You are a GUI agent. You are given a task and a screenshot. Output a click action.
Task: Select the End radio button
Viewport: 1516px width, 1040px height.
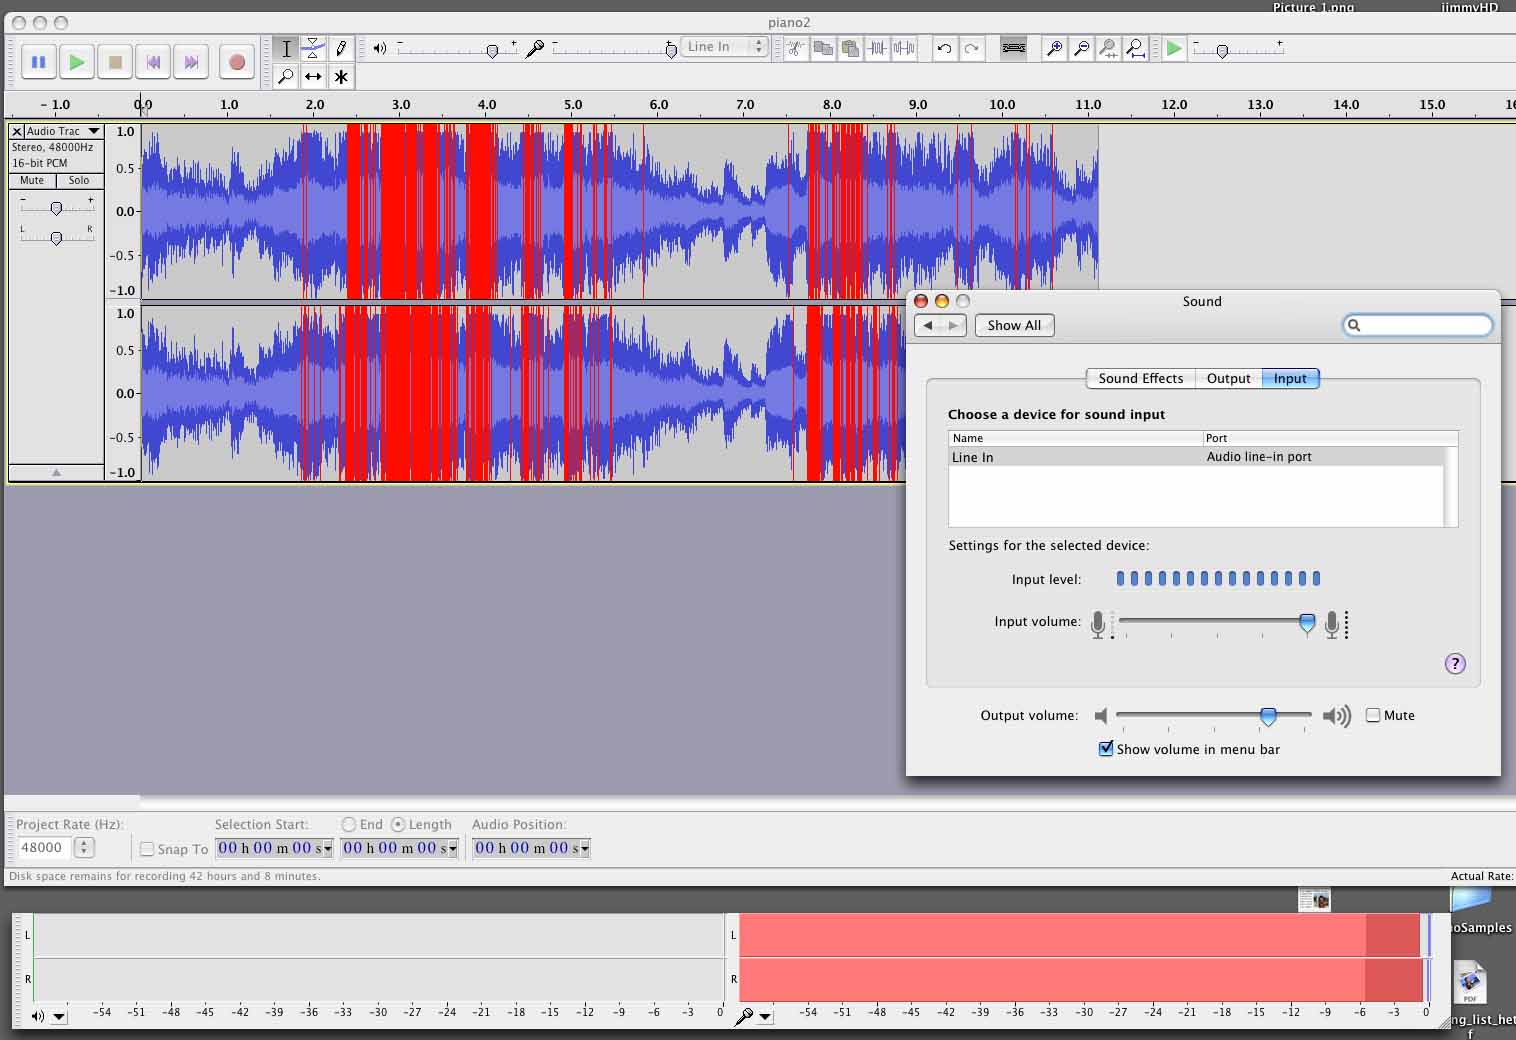point(348,824)
